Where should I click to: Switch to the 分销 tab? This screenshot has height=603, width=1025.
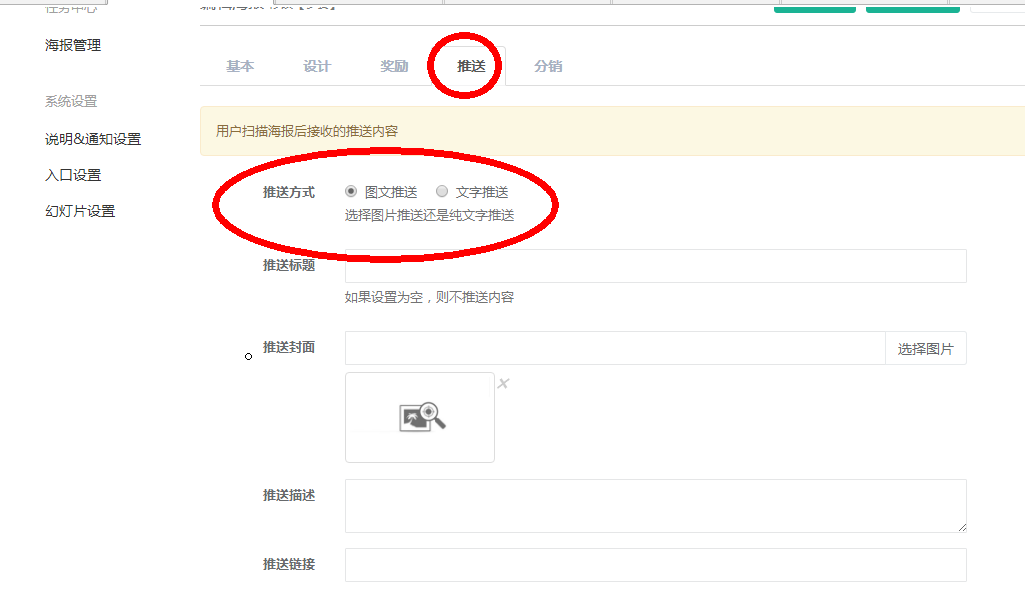(x=548, y=67)
